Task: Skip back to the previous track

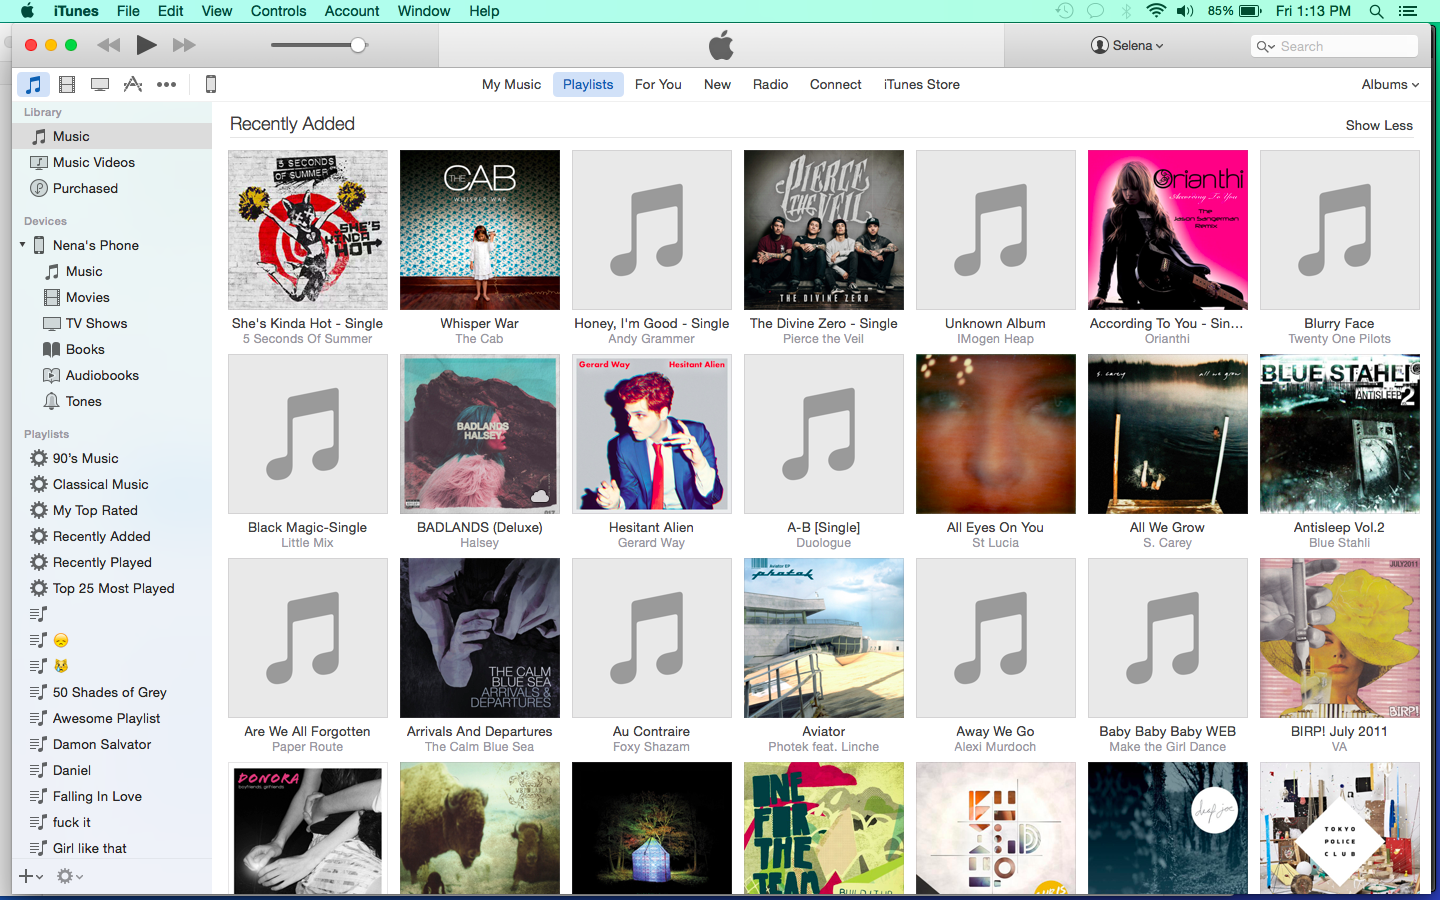Action: point(108,45)
